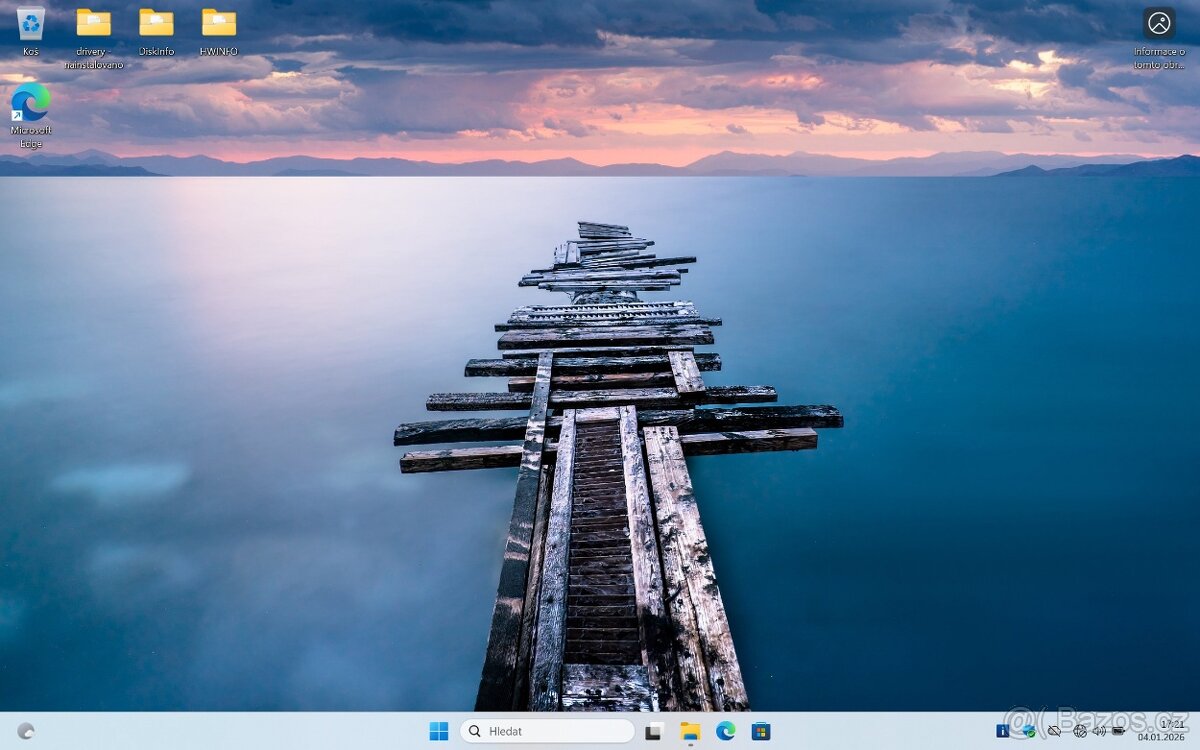Open Task View from the taskbar
Screen dimensions: 1200x750
(x=652, y=731)
